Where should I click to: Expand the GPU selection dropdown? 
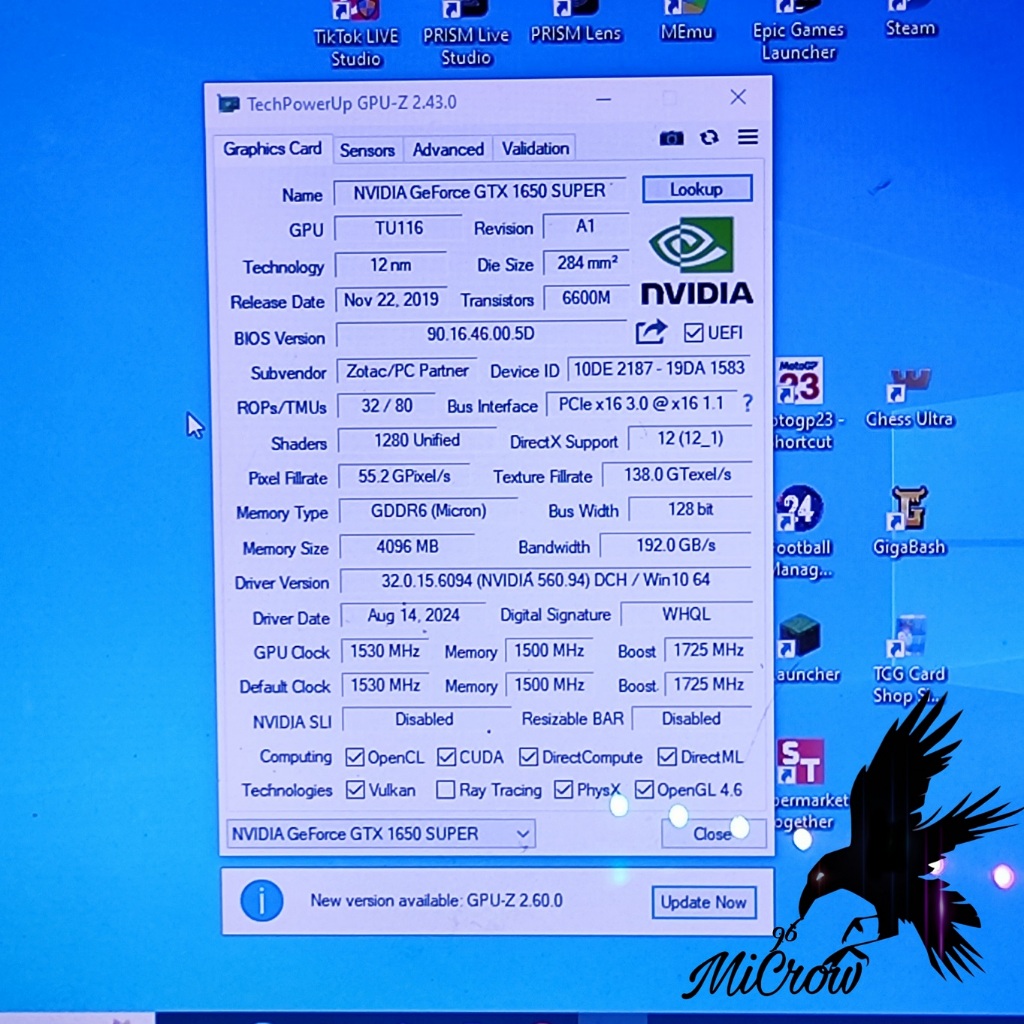click(522, 833)
